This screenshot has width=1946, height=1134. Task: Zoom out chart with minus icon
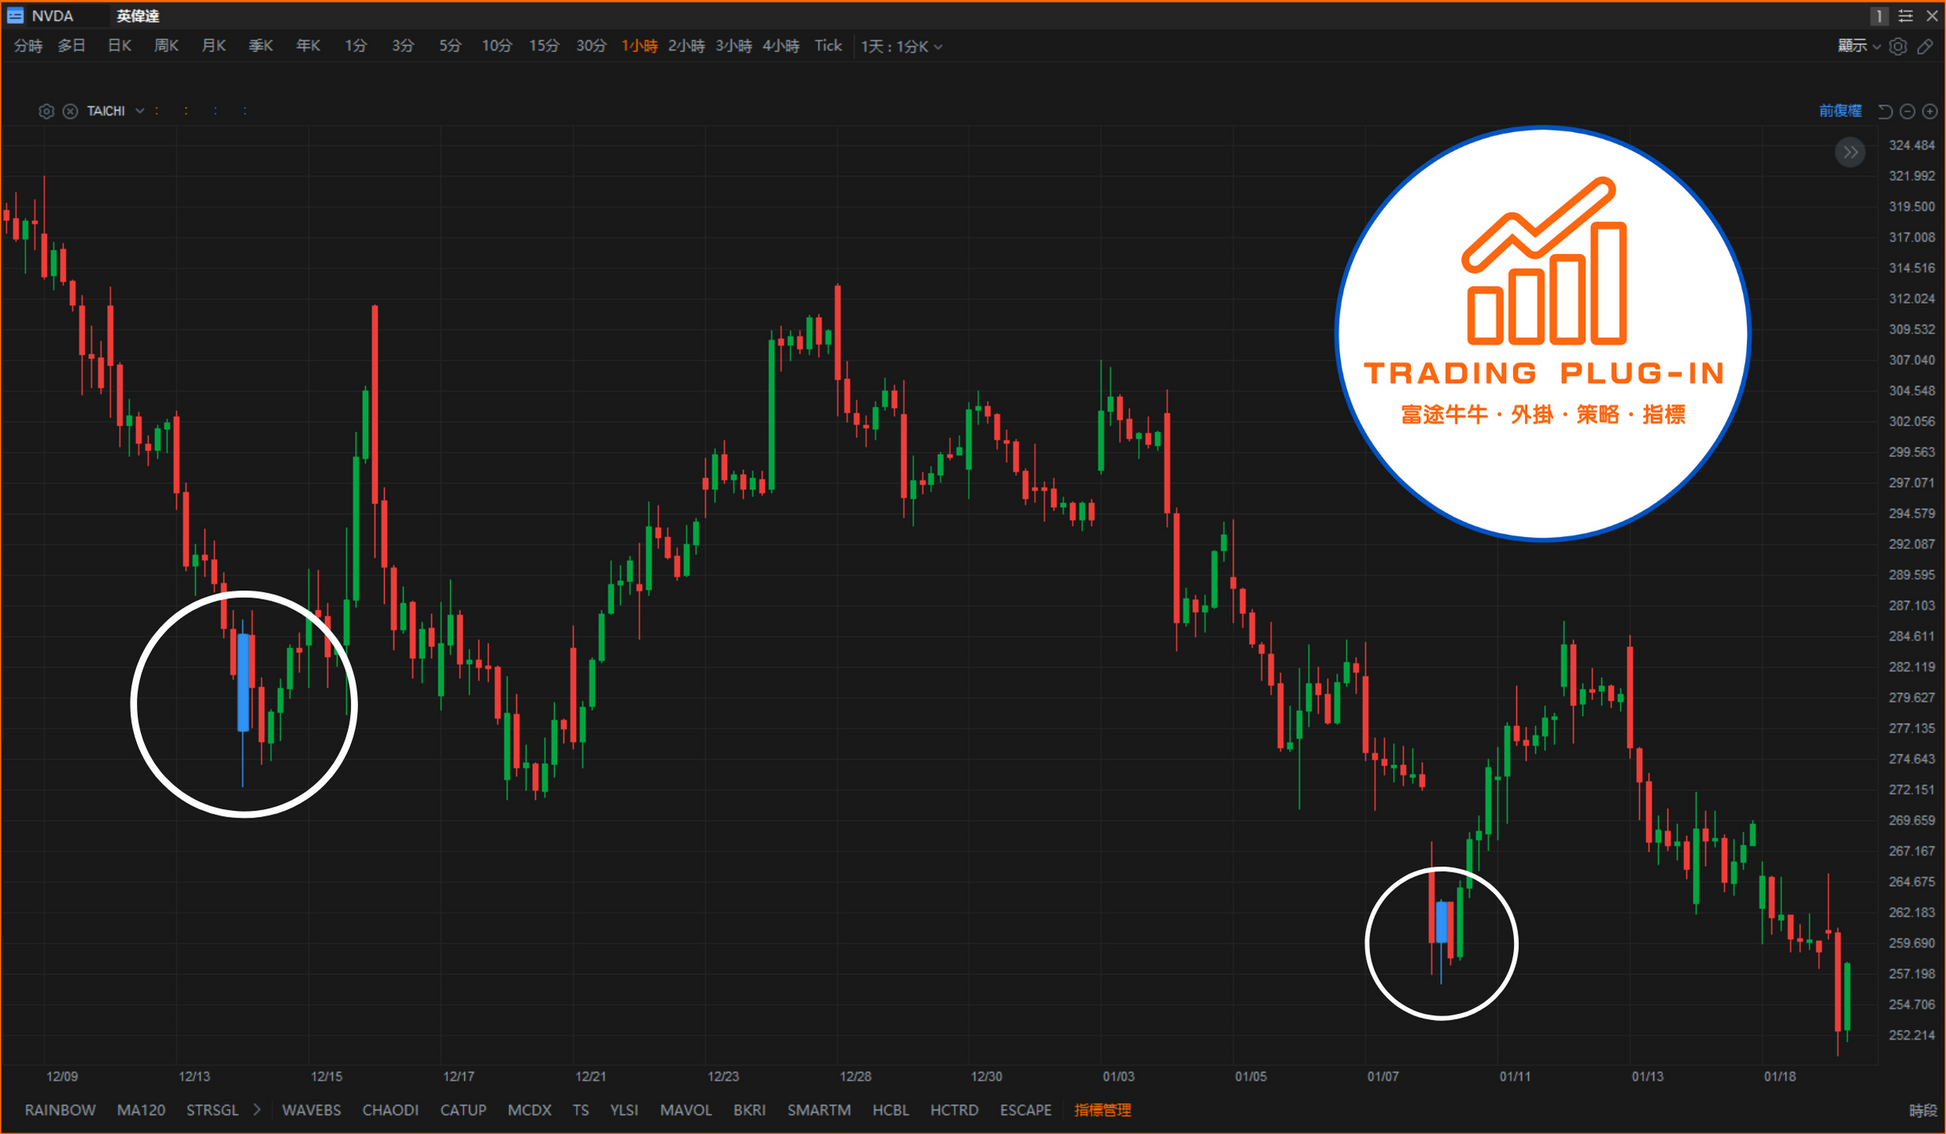(1907, 111)
